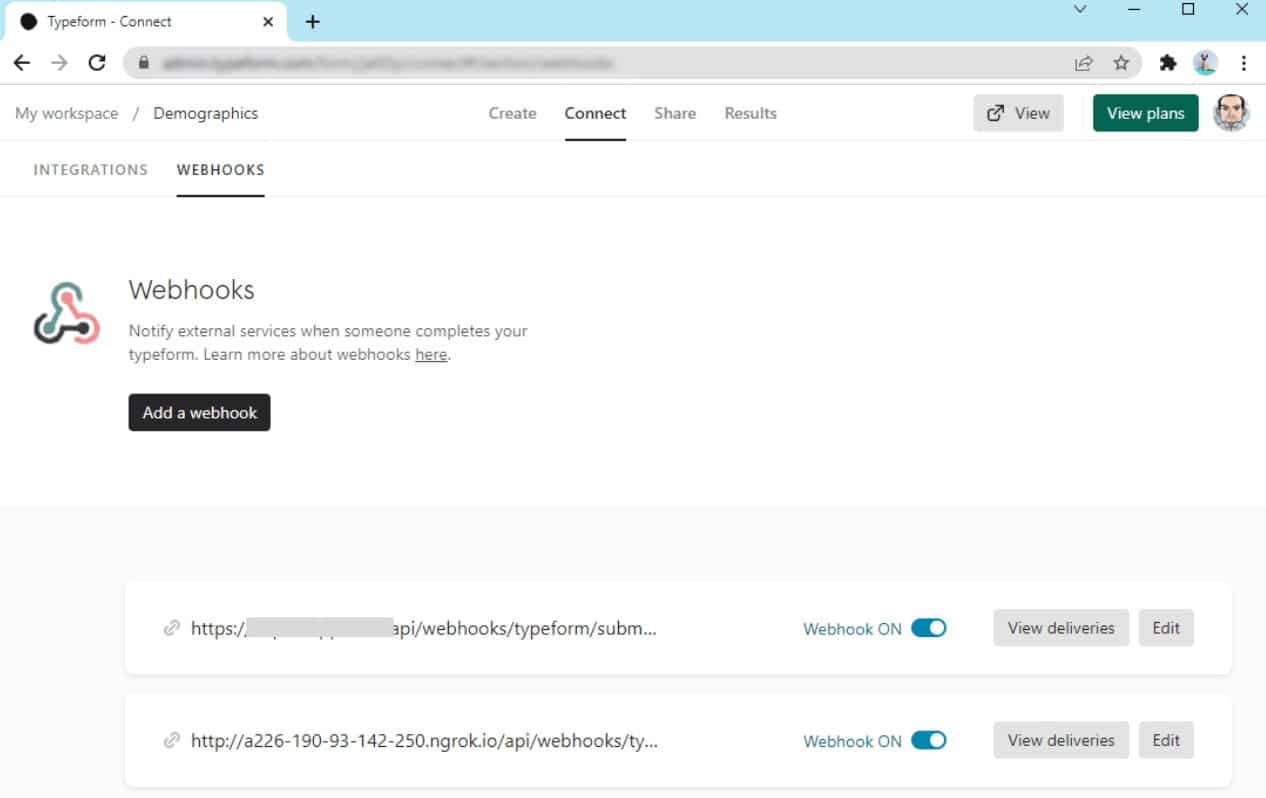1266x798 pixels.
Task: Bookmark the page with star icon
Action: pyautogui.click(x=1121, y=63)
